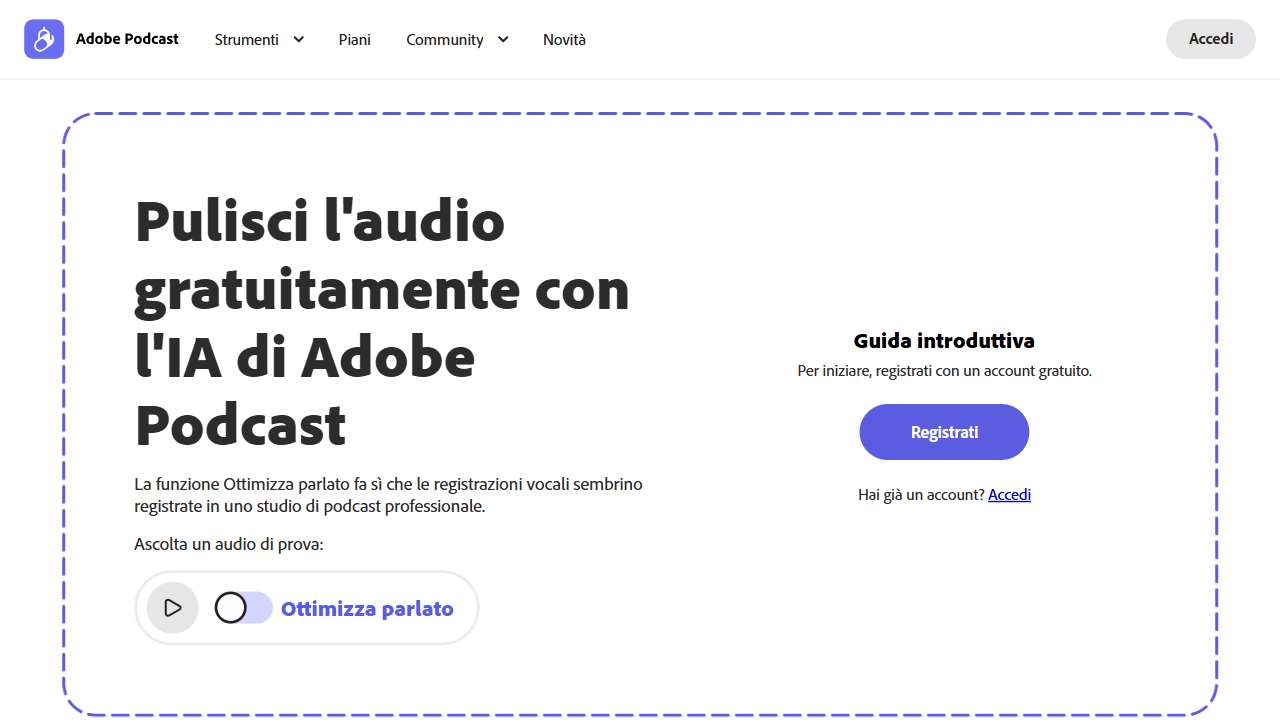This screenshot has width=1280, height=720.
Task: Click the Community label in the navbar
Action: tap(444, 39)
